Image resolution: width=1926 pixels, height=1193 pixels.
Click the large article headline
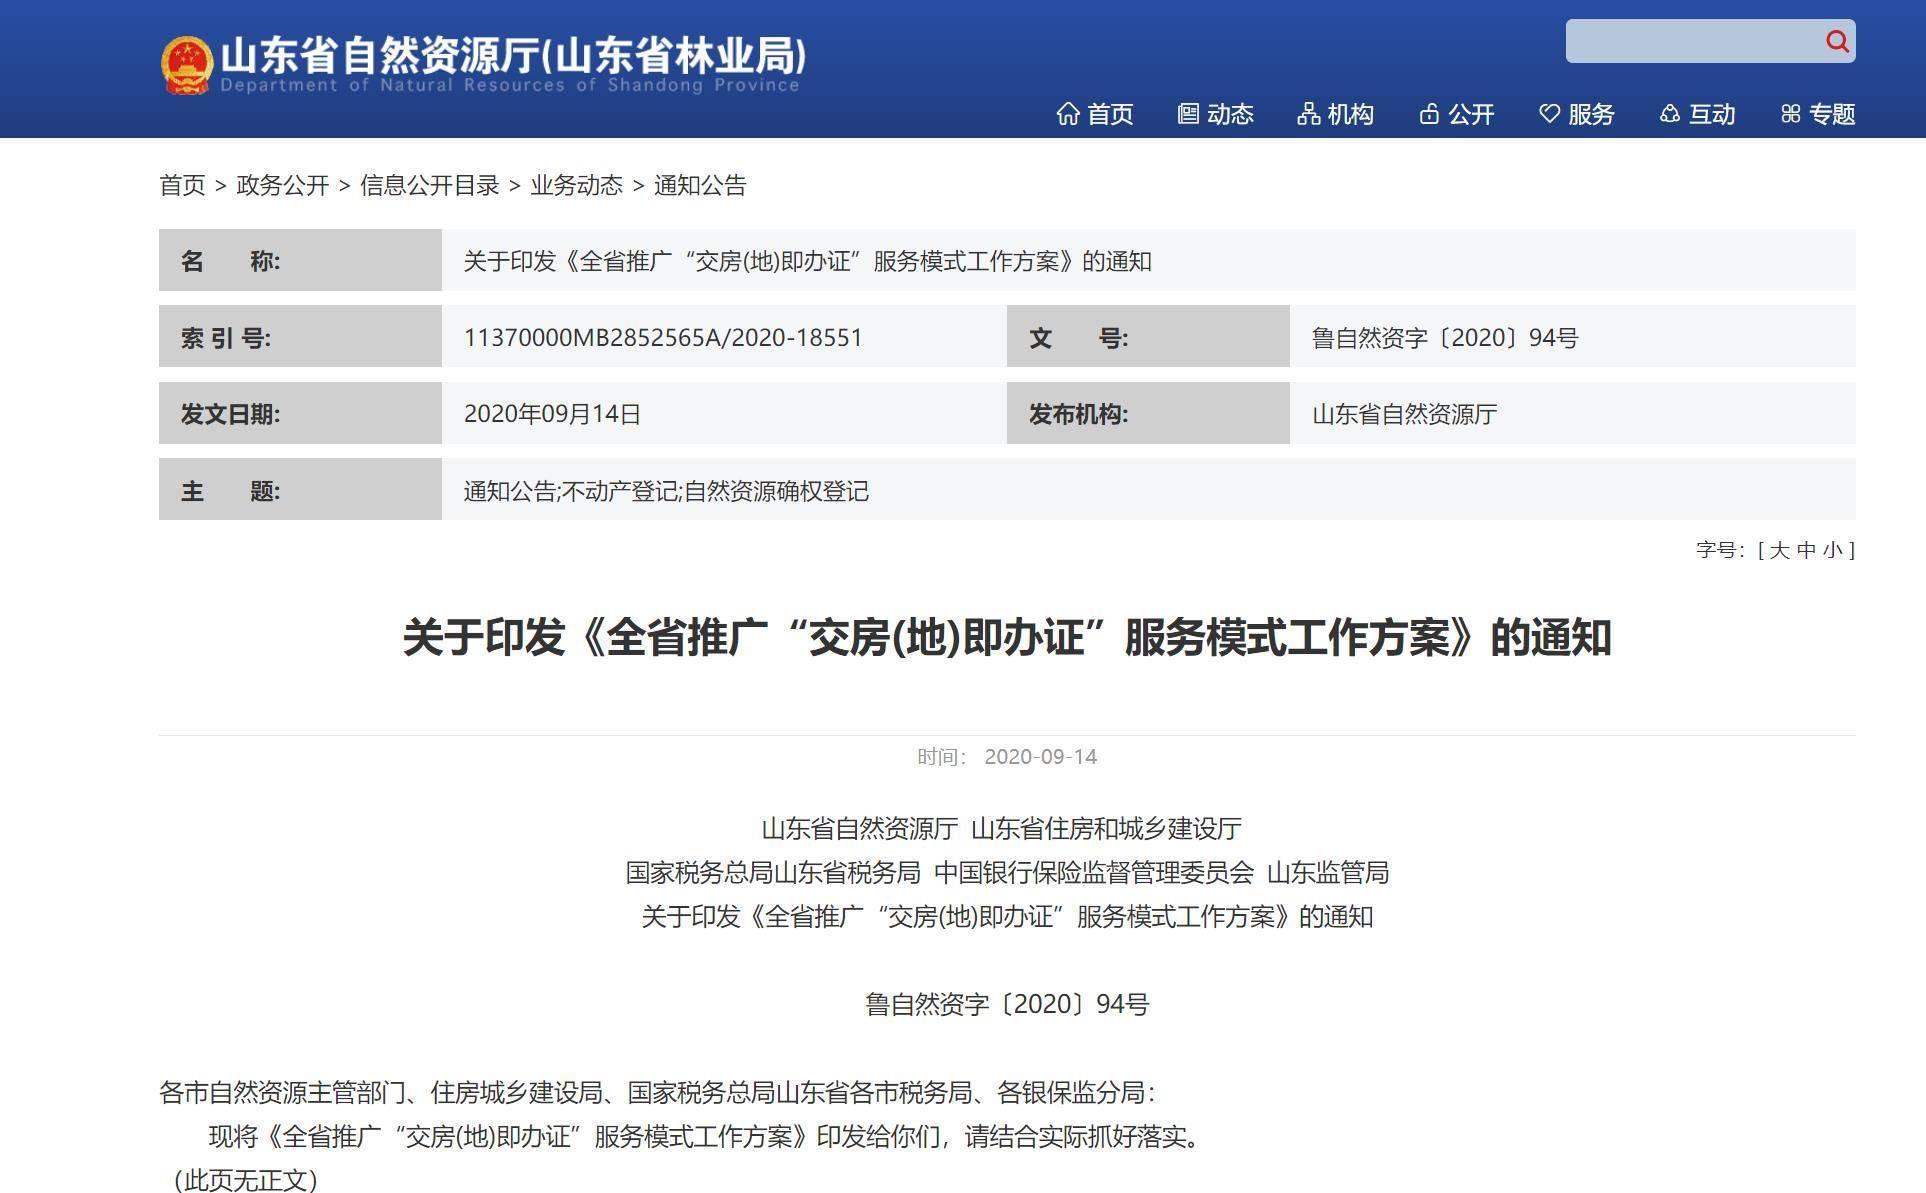(x=1007, y=638)
